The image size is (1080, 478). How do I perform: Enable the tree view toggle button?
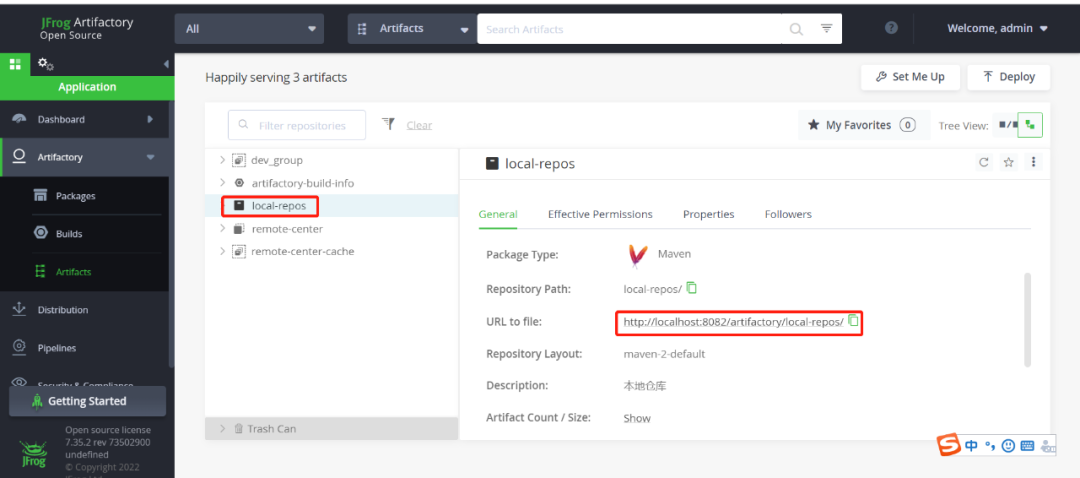1030,125
